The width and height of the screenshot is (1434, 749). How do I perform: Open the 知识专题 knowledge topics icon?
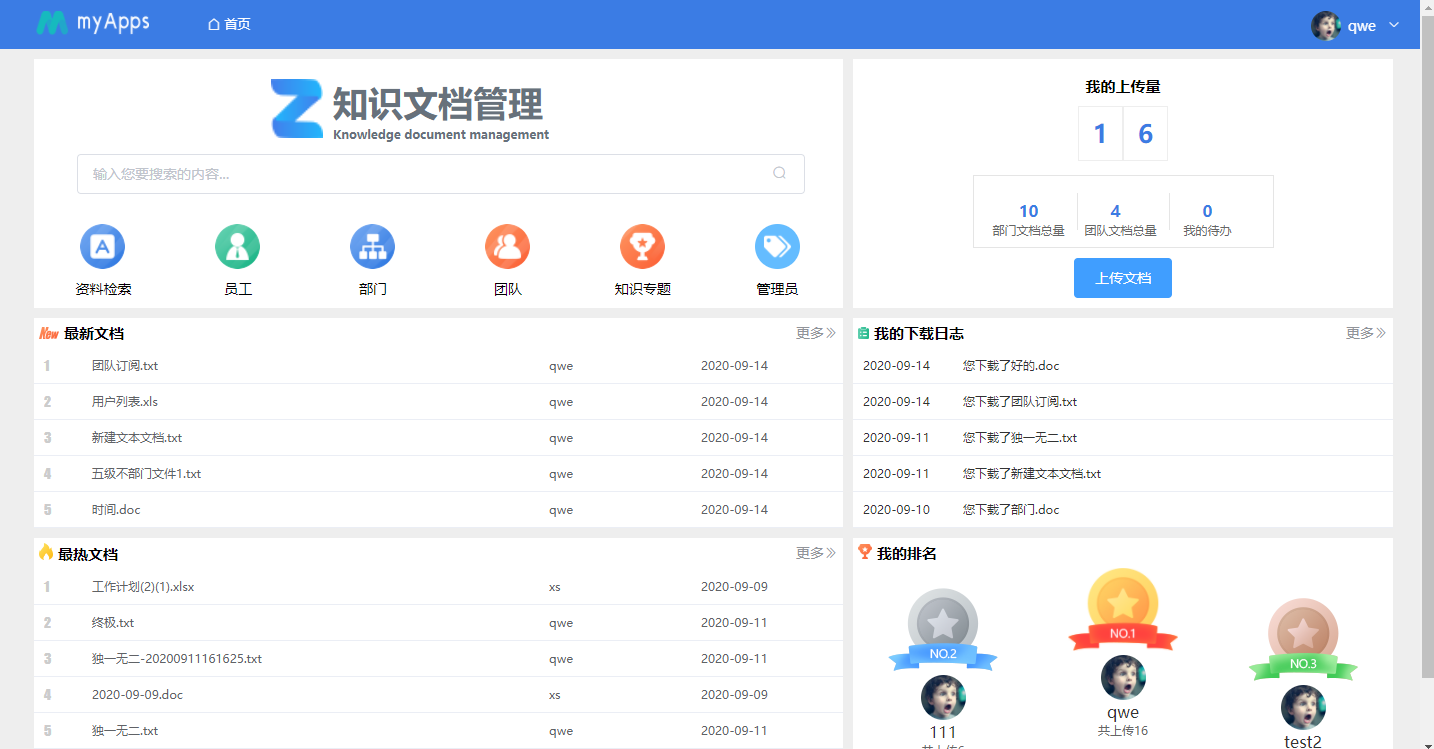click(642, 246)
